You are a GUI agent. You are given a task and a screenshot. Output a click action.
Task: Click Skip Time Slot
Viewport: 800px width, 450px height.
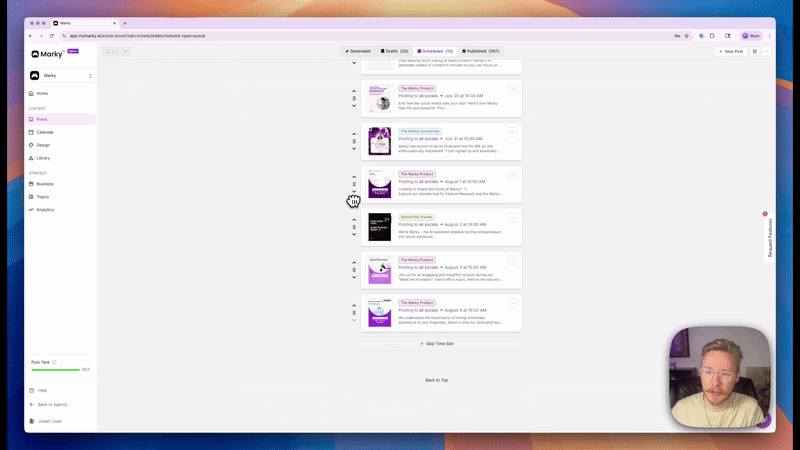[437, 343]
